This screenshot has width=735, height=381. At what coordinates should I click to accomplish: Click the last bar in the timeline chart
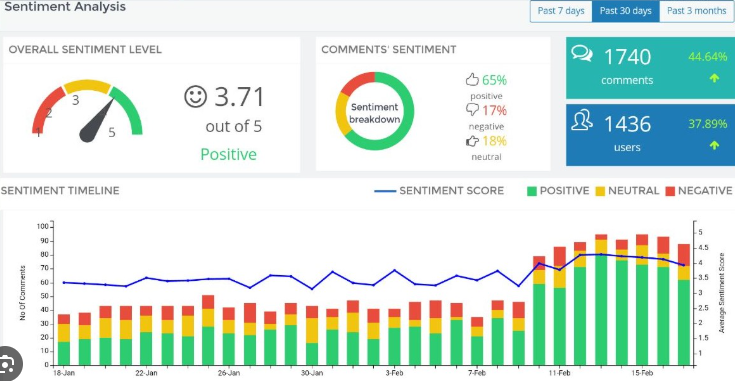click(x=684, y=305)
